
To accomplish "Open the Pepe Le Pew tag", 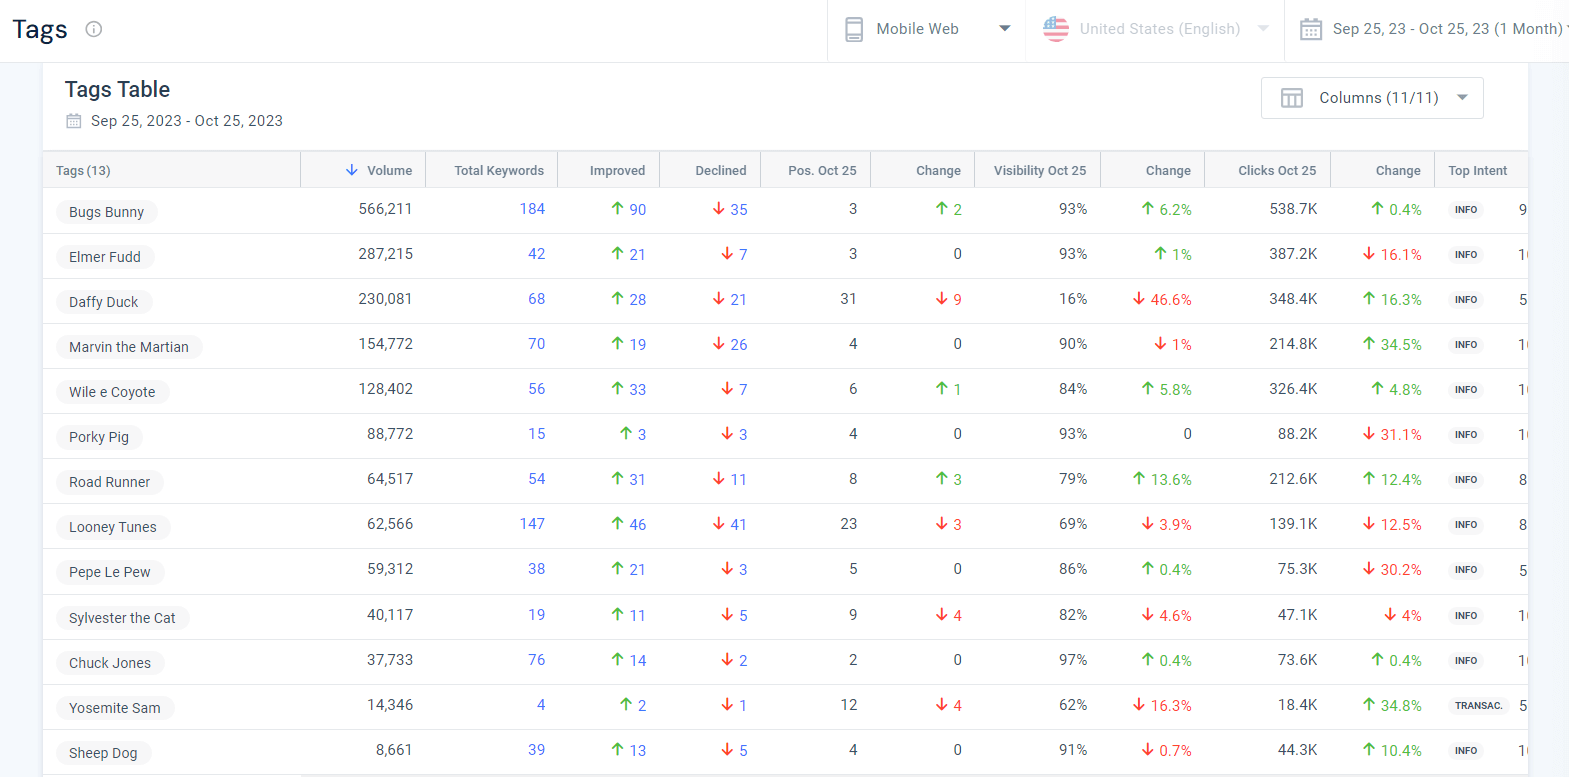I will 110,572.
